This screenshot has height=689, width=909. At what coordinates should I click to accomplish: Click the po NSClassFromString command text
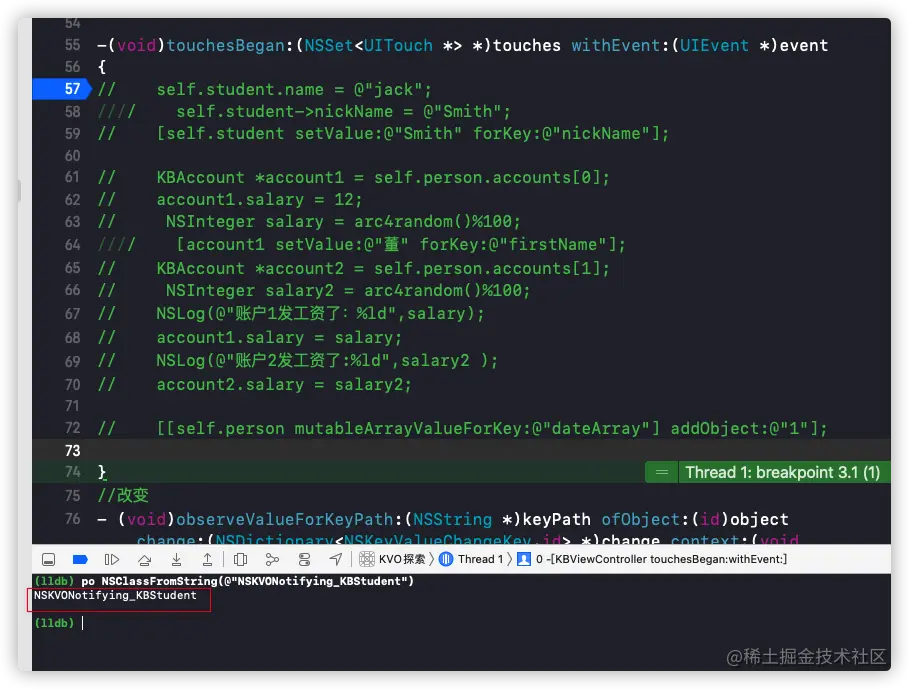pos(248,581)
